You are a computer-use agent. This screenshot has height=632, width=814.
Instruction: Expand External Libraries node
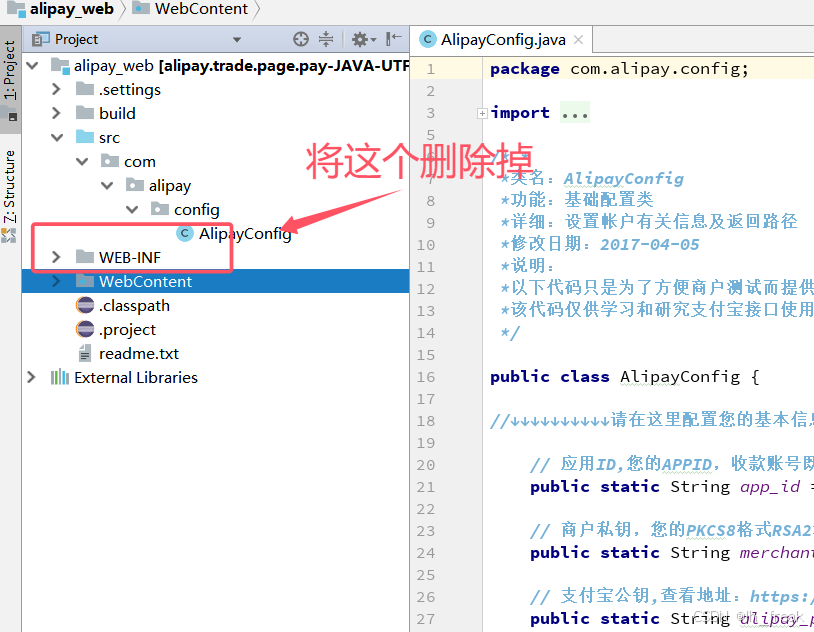pyautogui.click(x=32, y=377)
